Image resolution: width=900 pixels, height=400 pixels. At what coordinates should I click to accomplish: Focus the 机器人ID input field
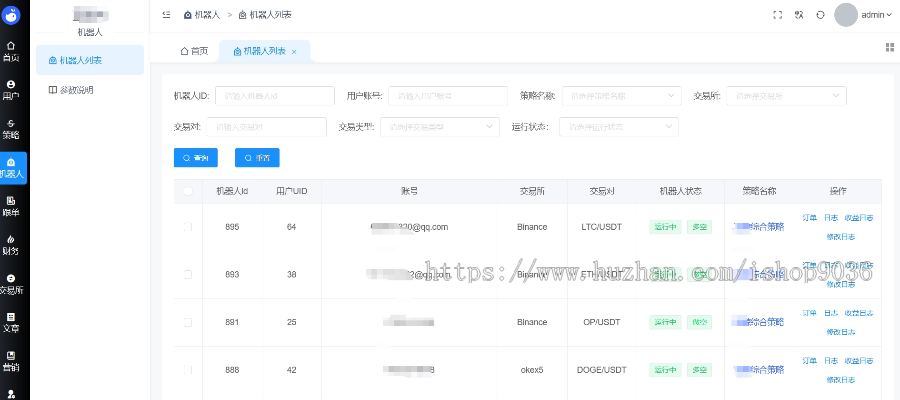point(275,96)
